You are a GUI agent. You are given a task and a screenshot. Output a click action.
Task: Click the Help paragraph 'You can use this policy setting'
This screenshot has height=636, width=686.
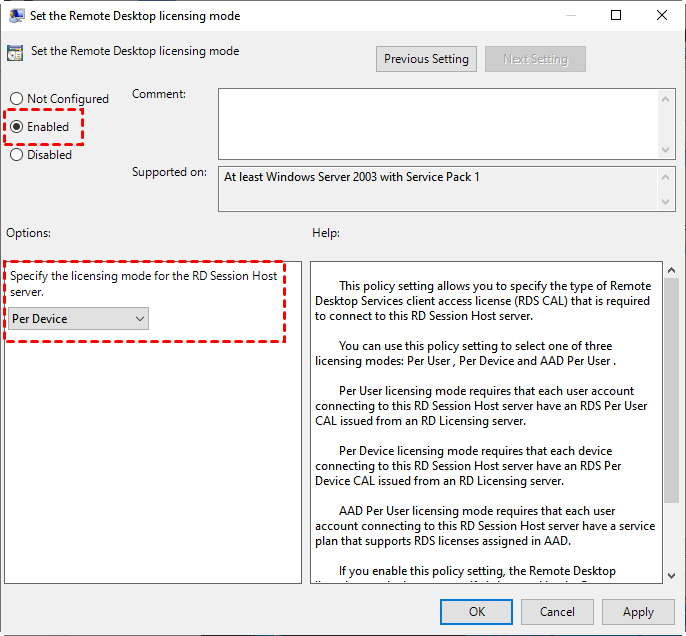tap(466, 353)
